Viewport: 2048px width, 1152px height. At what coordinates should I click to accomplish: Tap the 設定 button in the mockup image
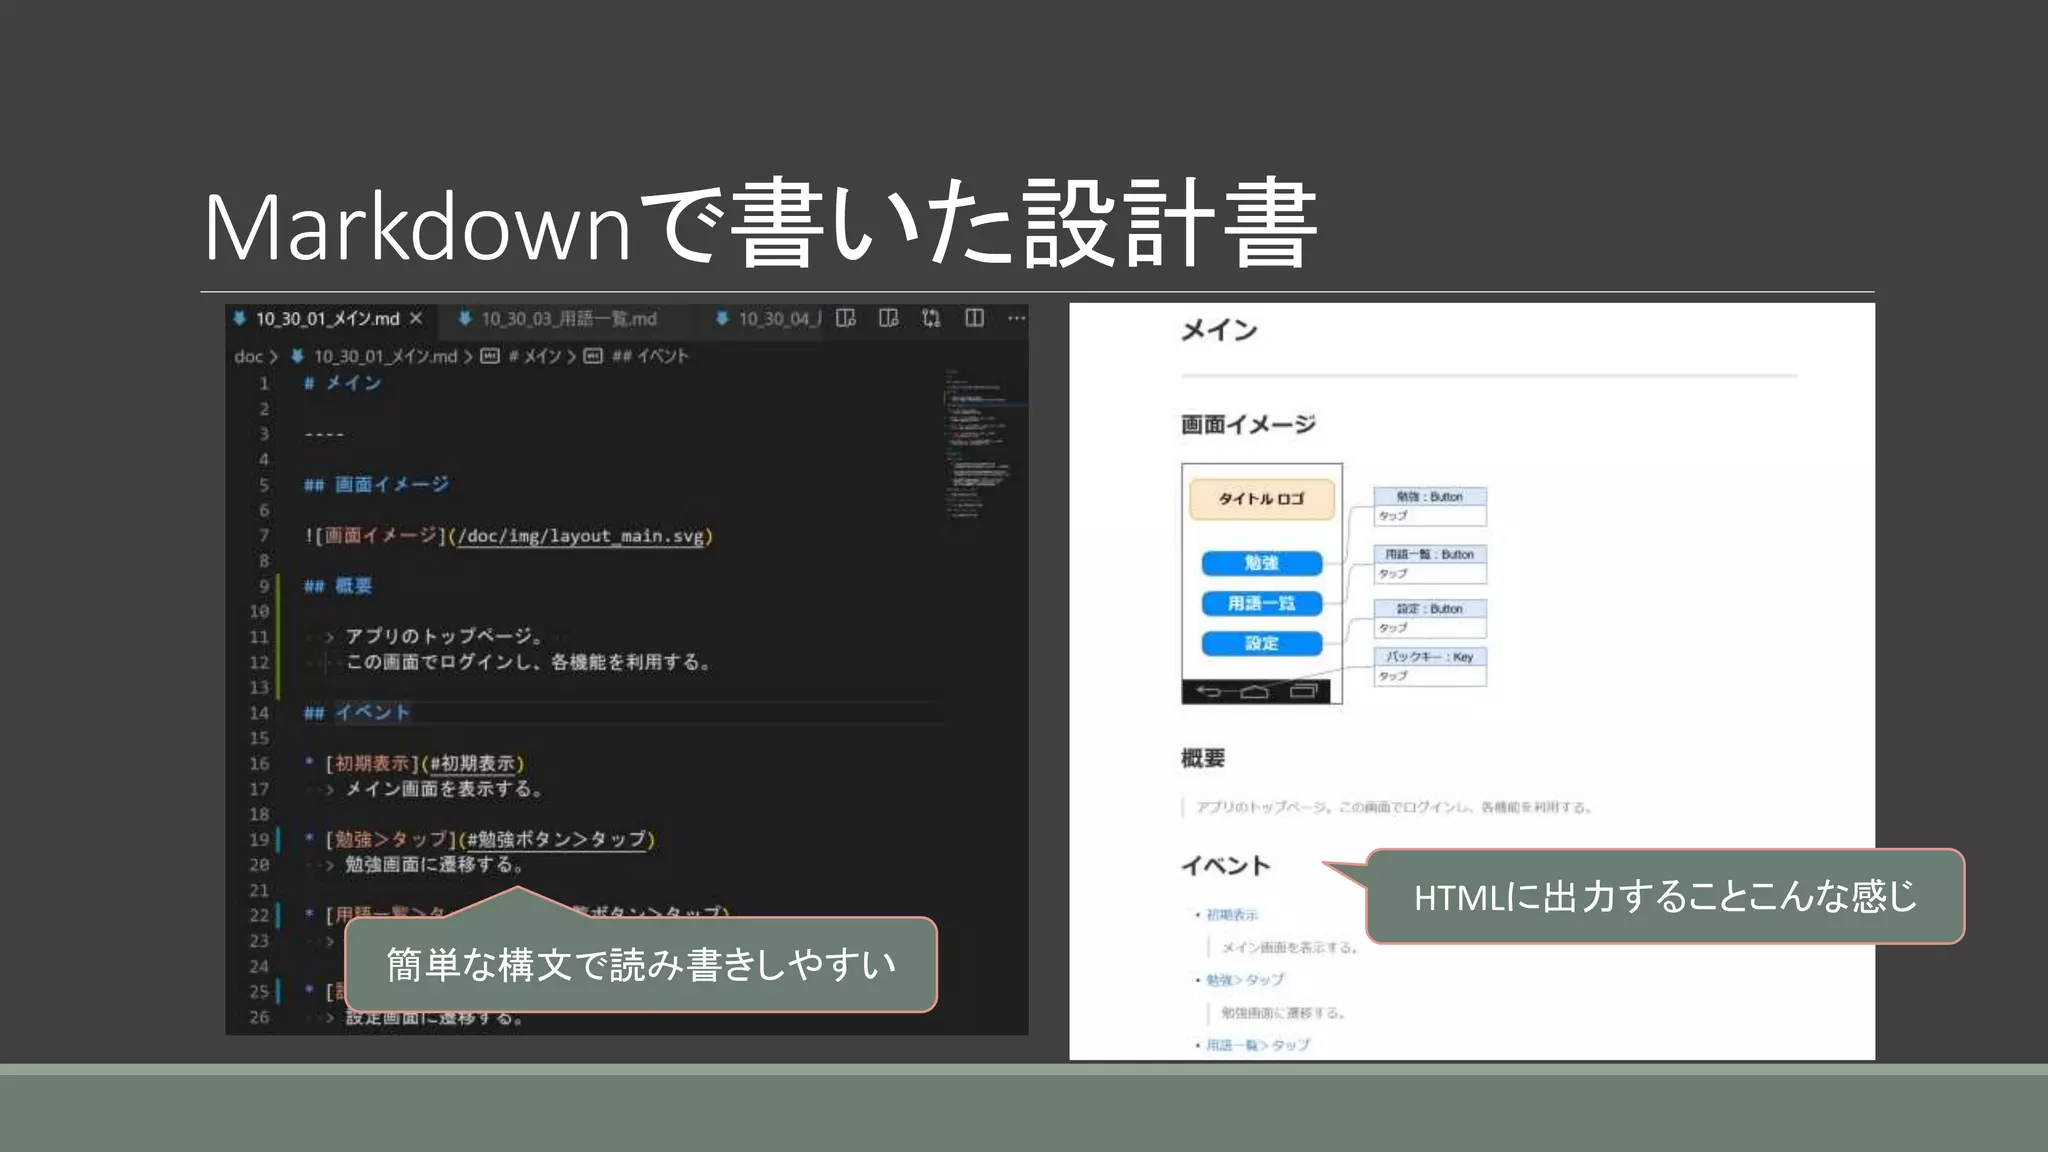[1261, 643]
